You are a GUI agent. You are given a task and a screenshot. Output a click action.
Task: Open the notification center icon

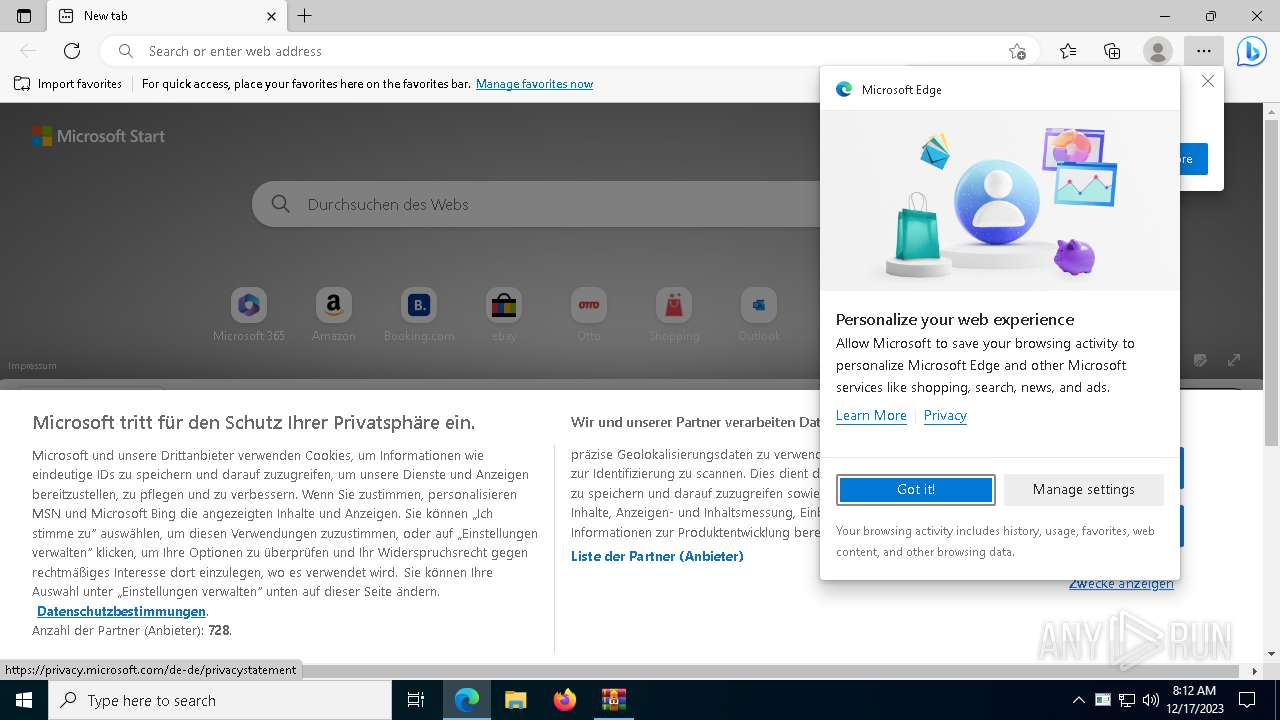[x=1247, y=700]
